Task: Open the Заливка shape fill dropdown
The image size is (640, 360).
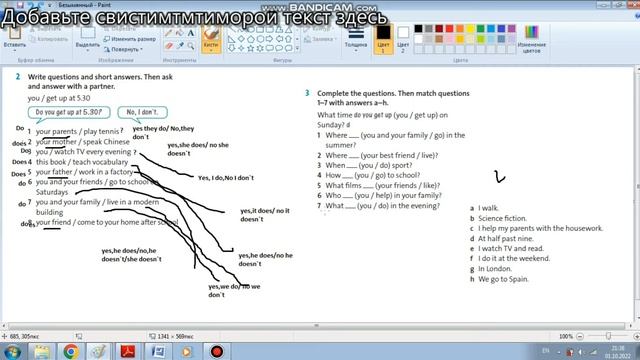Action: [x=320, y=39]
